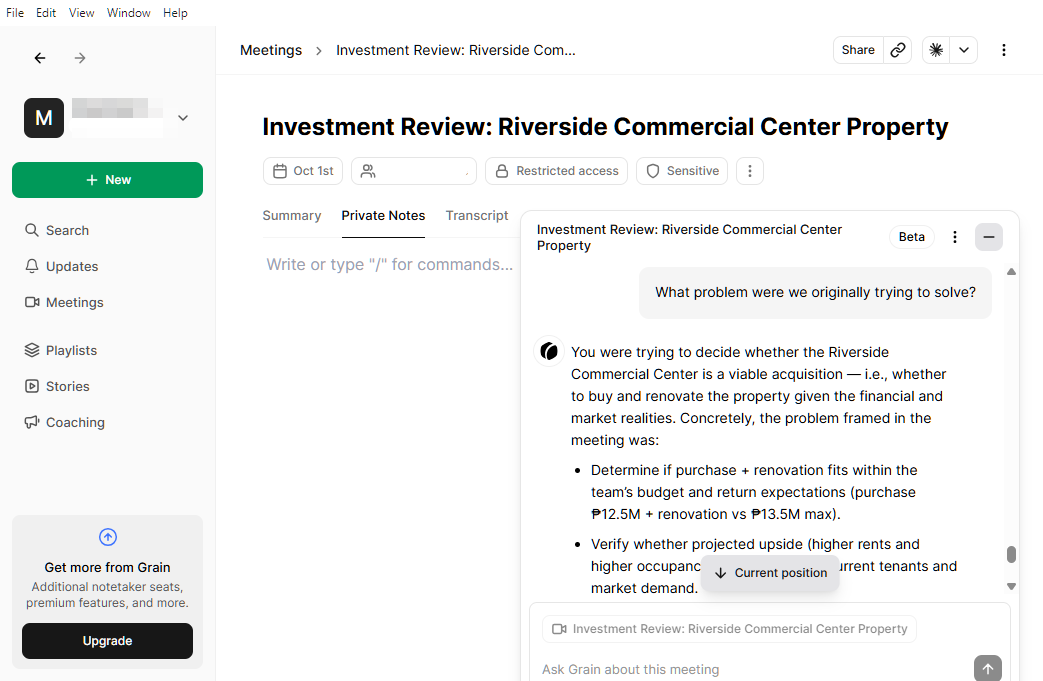Click the Meetings breadcrumb link
The image size is (1043, 681).
click(x=271, y=50)
